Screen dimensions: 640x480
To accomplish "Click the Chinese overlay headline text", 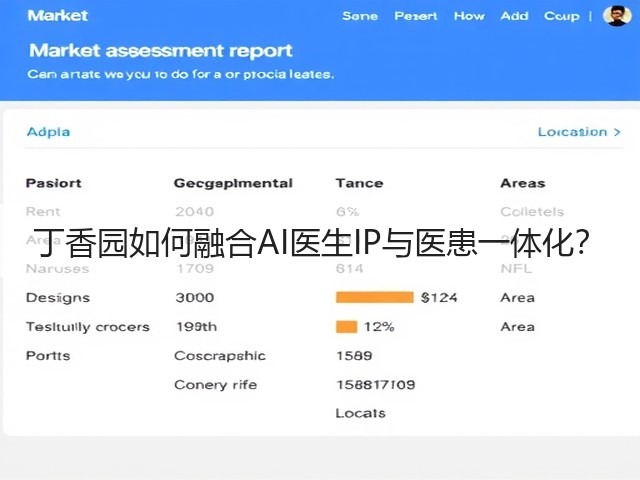I will coord(311,242).
